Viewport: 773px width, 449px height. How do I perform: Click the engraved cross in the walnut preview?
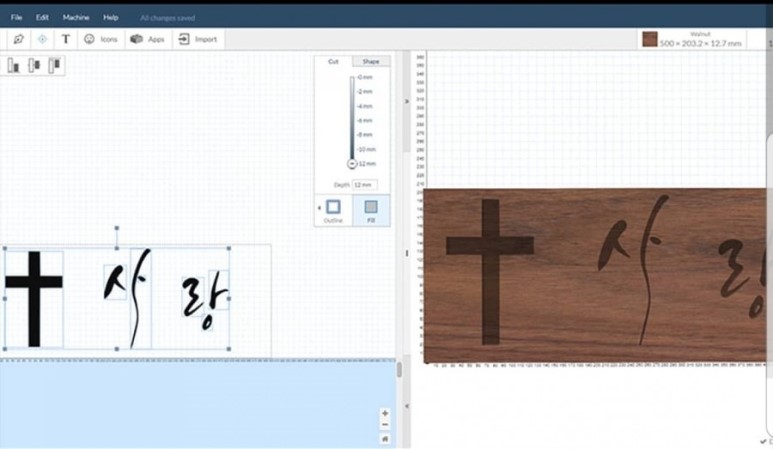(490, 272)
